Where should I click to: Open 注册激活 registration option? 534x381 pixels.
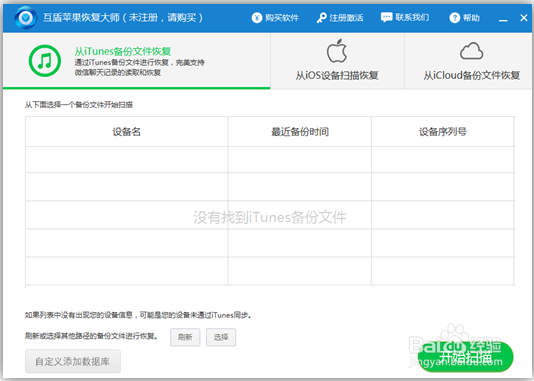click(340, 18)
